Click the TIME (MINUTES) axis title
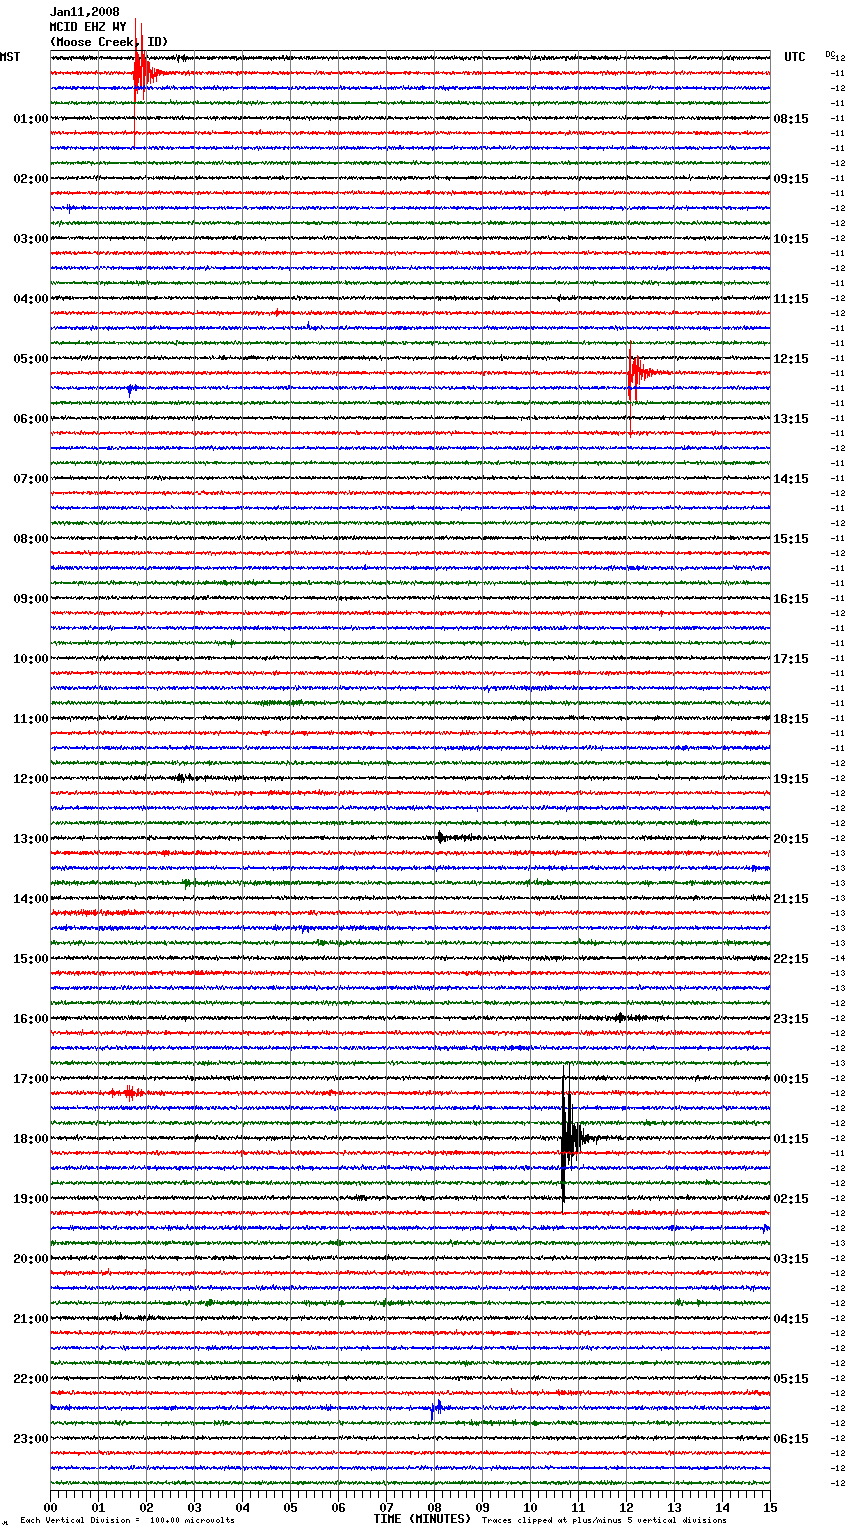Screen dimensions: 850x1534 tap(422, 1519)
